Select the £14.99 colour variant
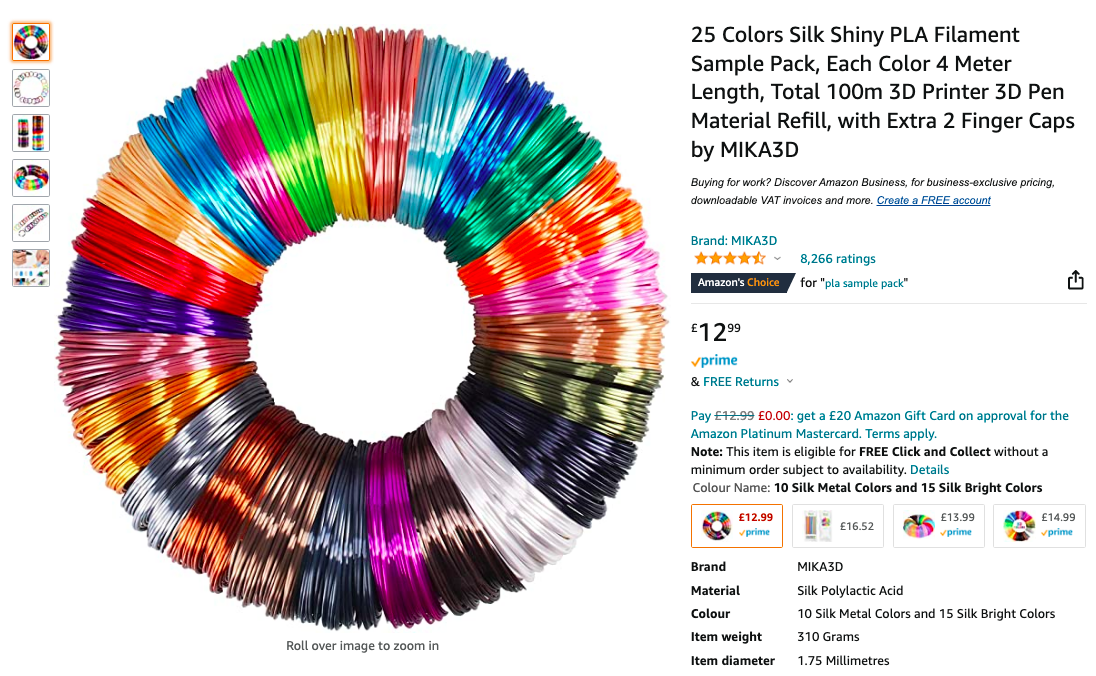The height and width of the screenshot is (676, 1096). tap(1039, 526)
